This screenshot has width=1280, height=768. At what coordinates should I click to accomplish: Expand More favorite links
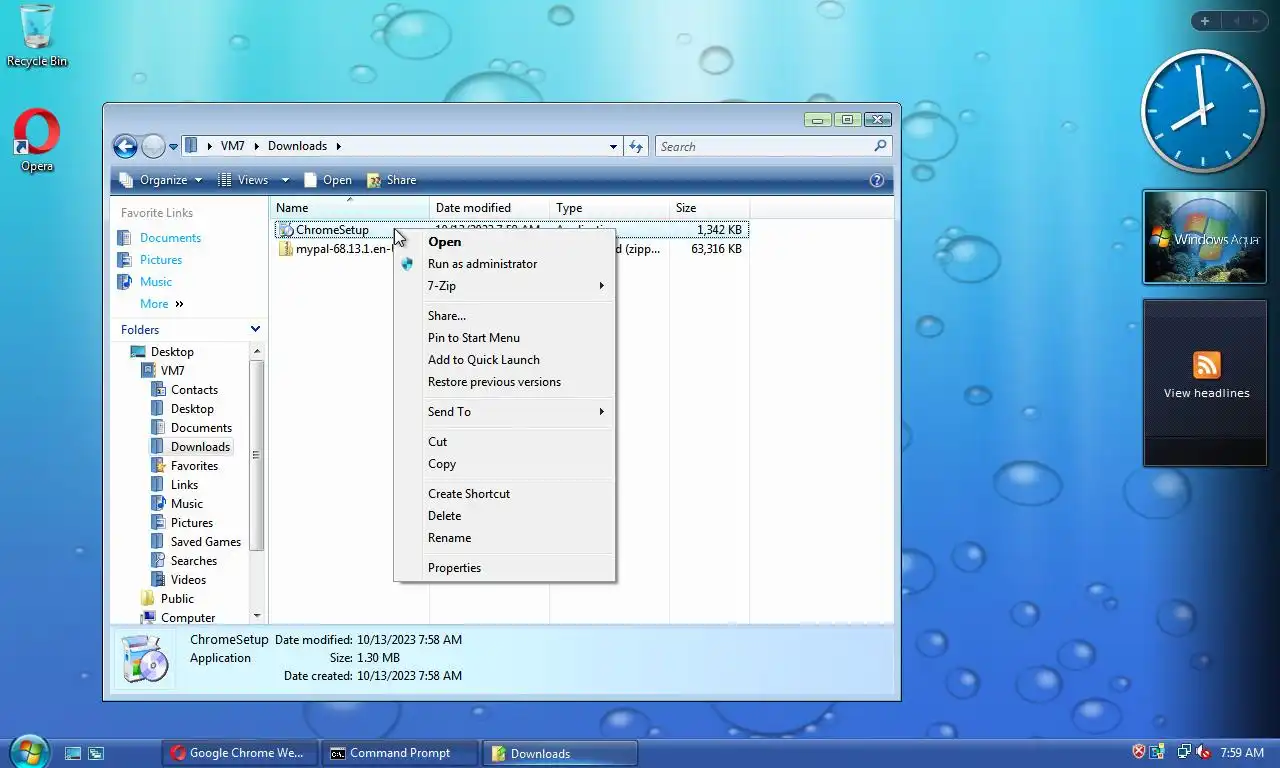[162, 304]
